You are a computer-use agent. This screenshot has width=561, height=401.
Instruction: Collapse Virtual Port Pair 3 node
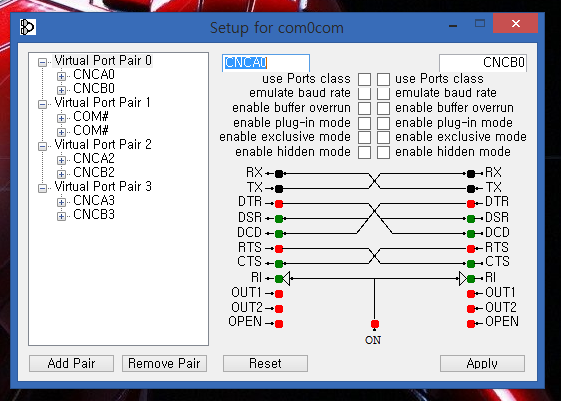(42, 188)
